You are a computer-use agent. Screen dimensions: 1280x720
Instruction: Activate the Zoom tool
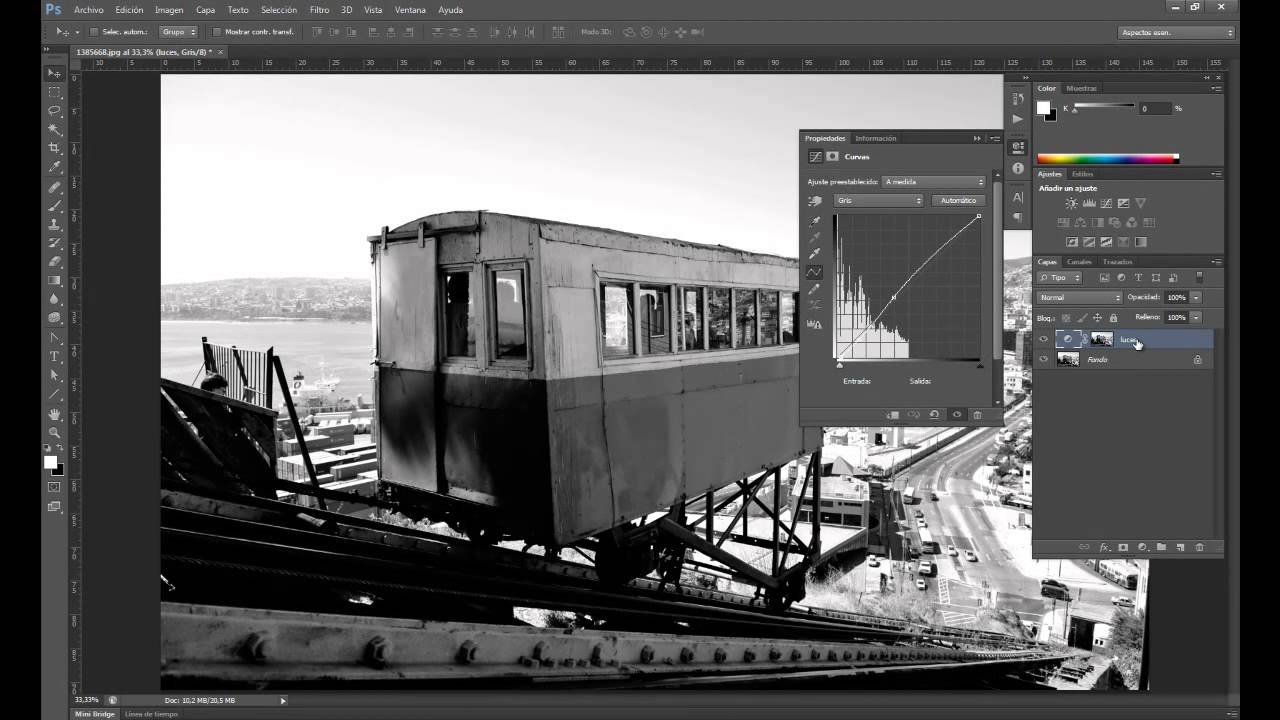coord(54,433)
